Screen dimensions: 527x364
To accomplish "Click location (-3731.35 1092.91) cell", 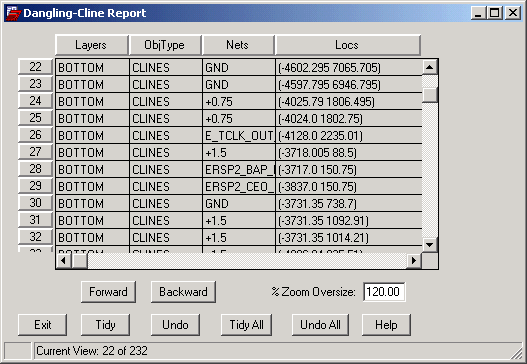I will [349, 220].
